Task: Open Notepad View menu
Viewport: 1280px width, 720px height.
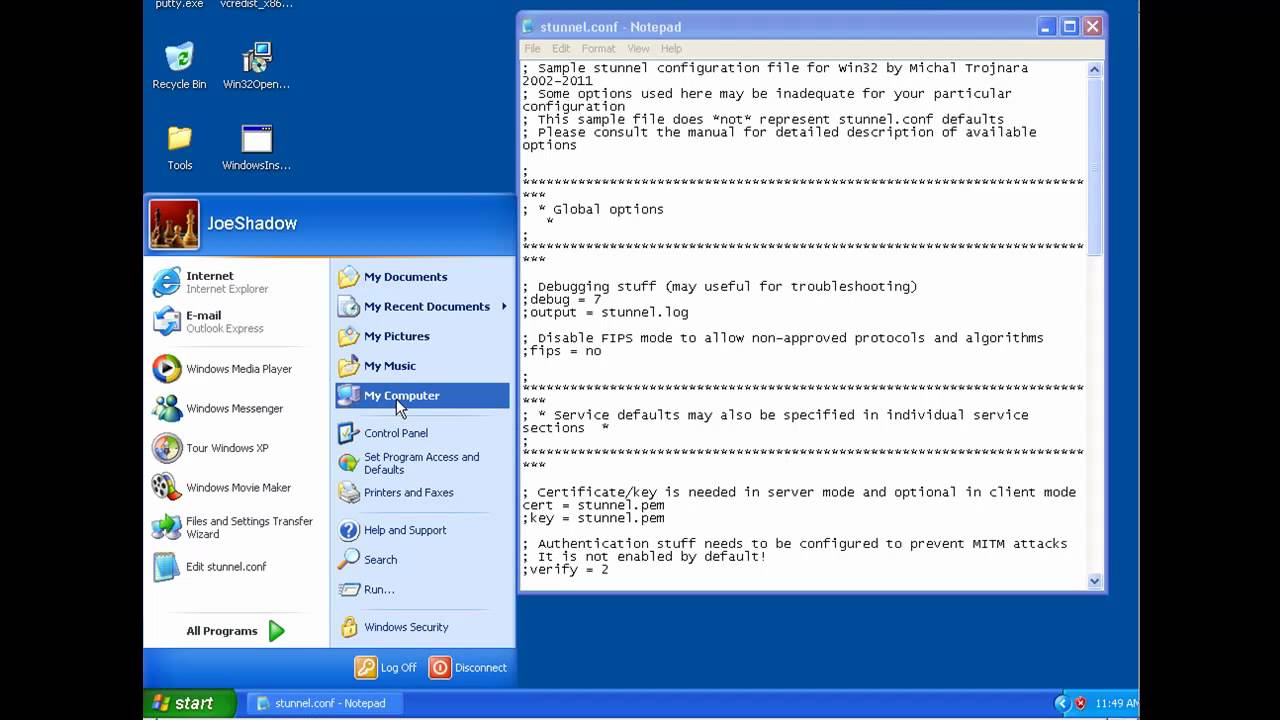Action: click(x=638, y=48)
